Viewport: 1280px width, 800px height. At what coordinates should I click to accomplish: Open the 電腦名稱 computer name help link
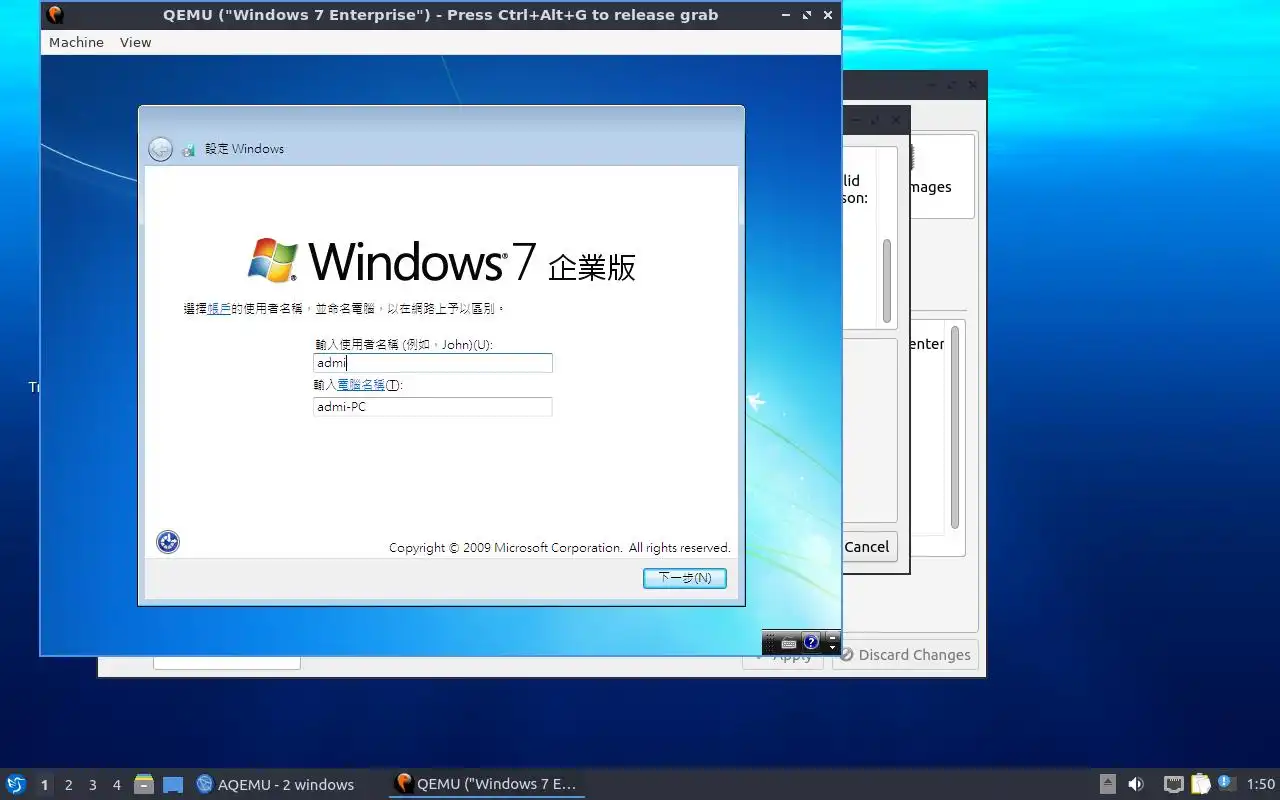click(x=360, y=385)
